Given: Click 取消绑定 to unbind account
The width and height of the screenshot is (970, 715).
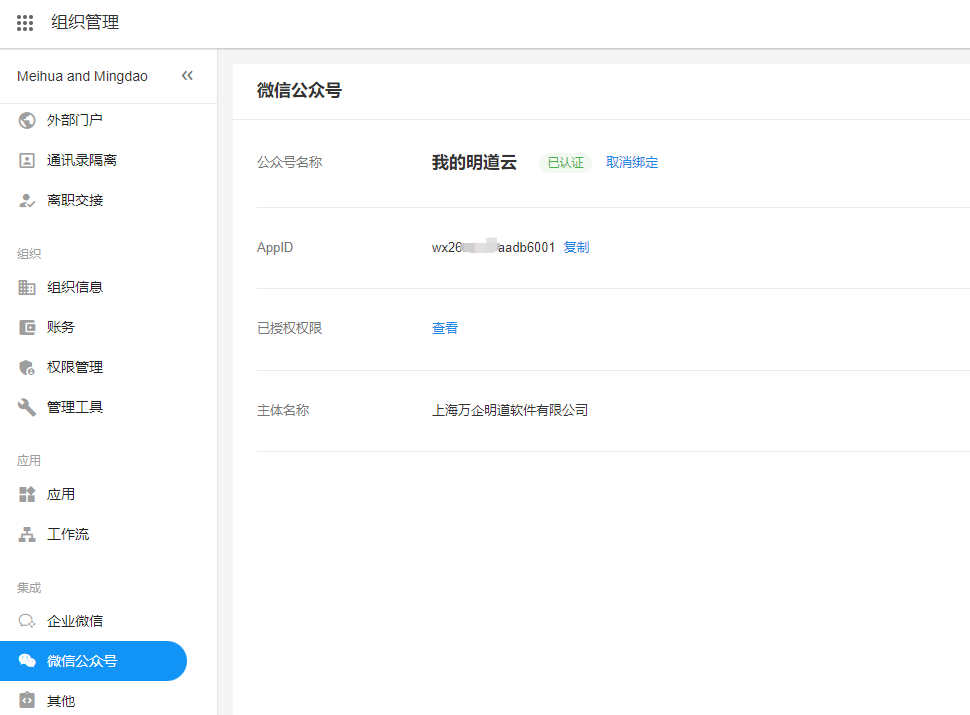Looking at the screenshot, I should [x=632, y=162].
